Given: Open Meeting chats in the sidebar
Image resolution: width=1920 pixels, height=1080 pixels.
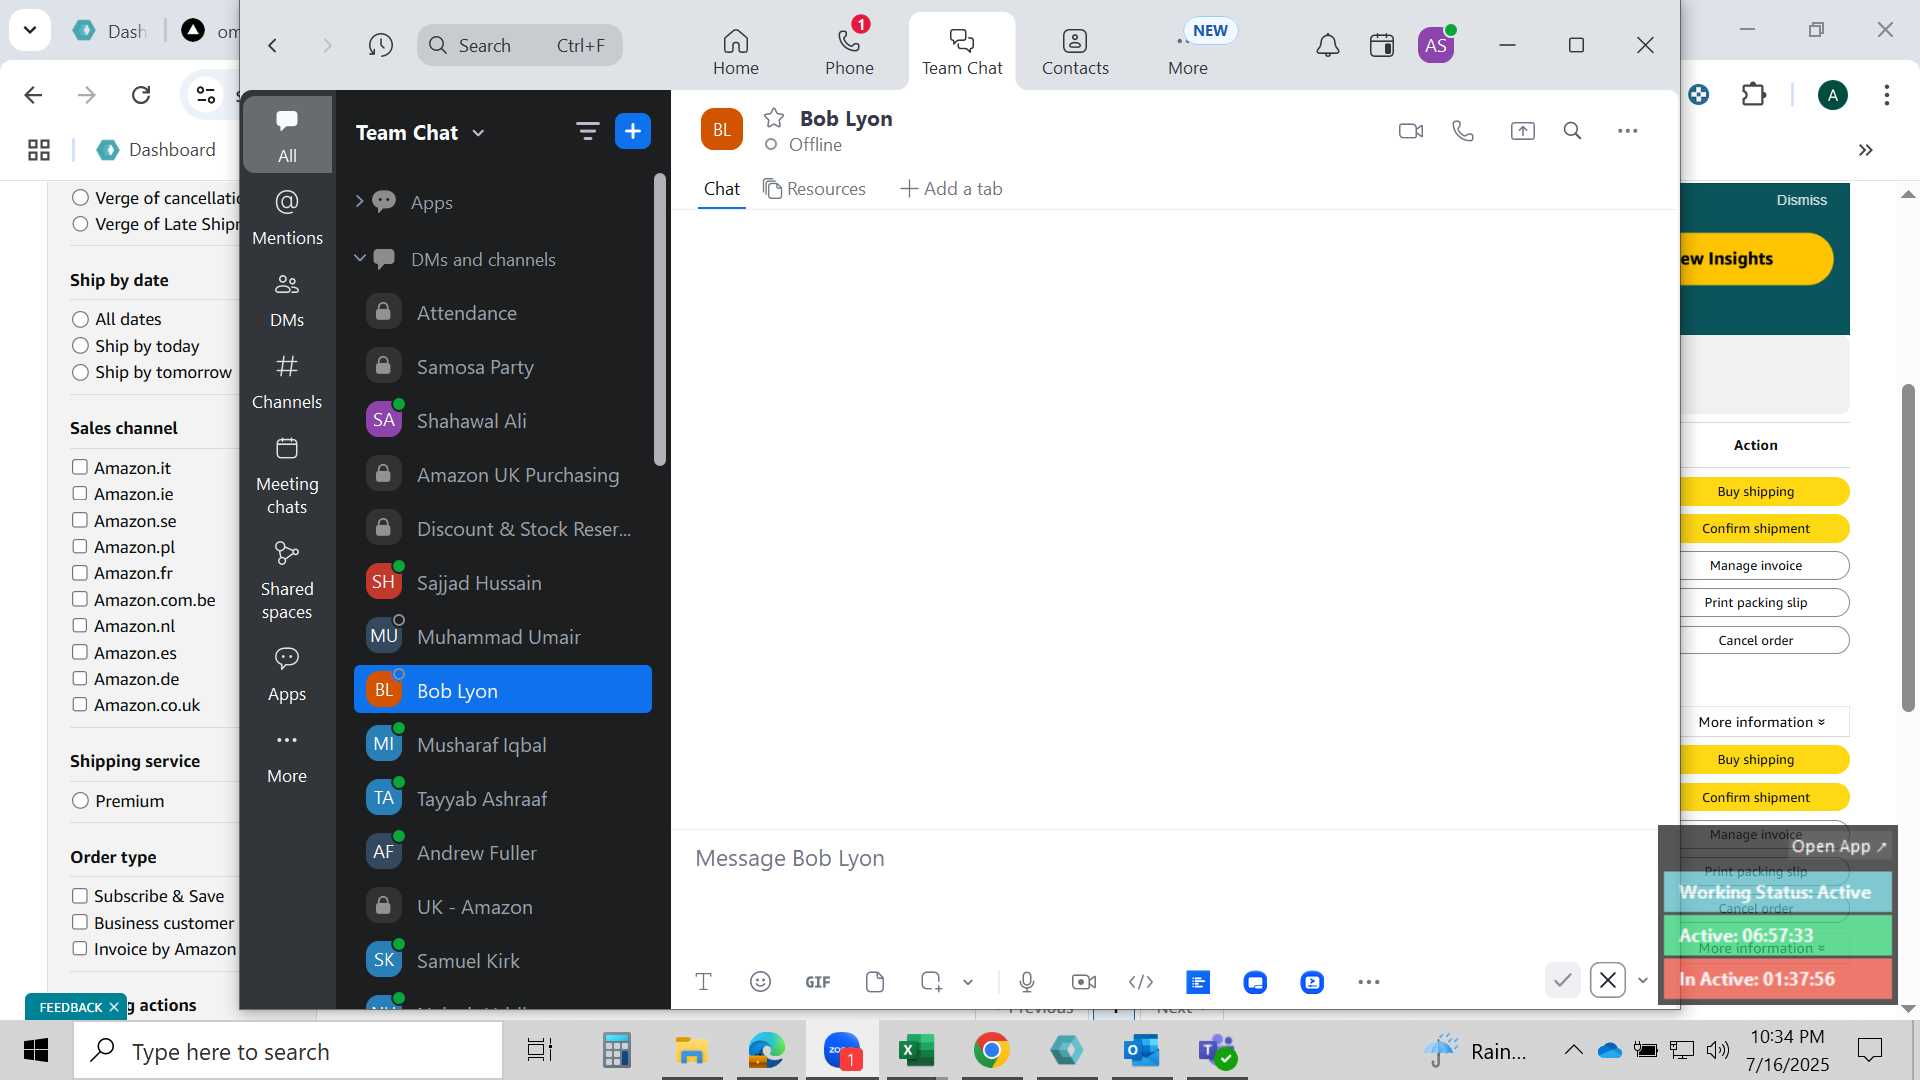Looking at the screenshot, I should point(287,476).
